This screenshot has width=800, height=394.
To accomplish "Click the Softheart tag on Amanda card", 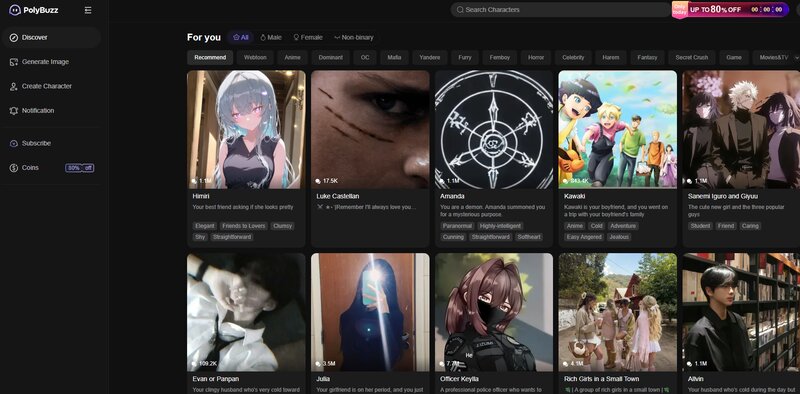I will (530, 237).
